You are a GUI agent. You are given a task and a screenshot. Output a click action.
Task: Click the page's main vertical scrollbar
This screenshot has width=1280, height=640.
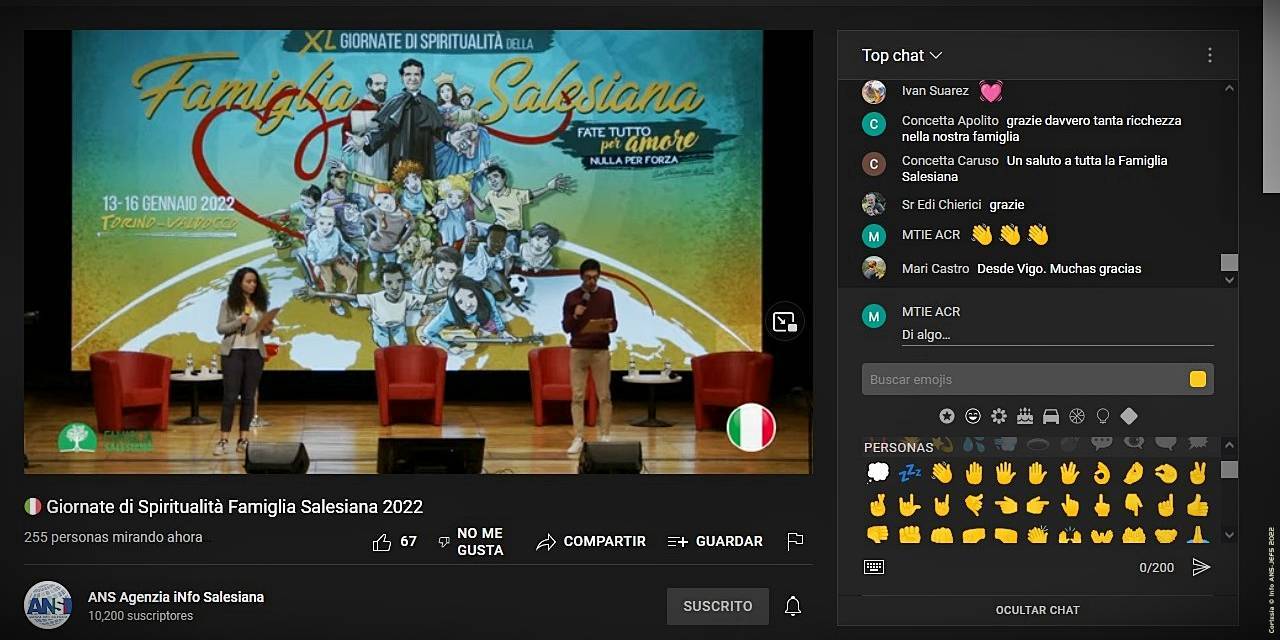pos(1272,96)
